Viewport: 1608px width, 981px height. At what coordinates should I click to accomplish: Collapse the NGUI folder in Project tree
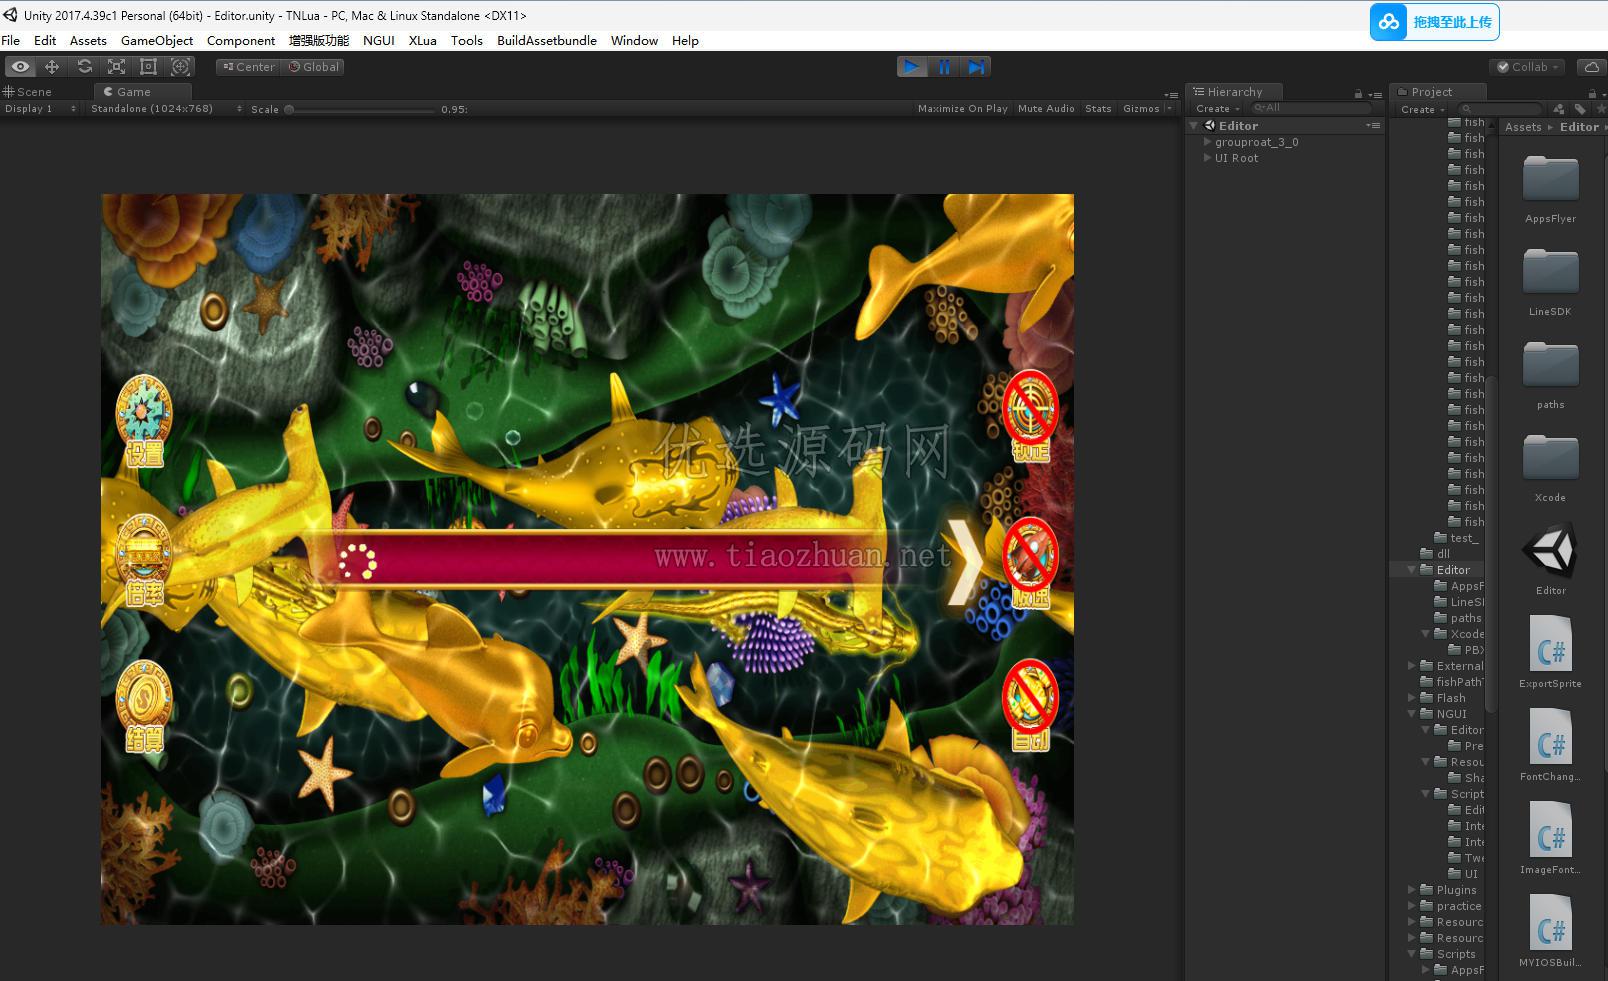(x=1412, y=714)
